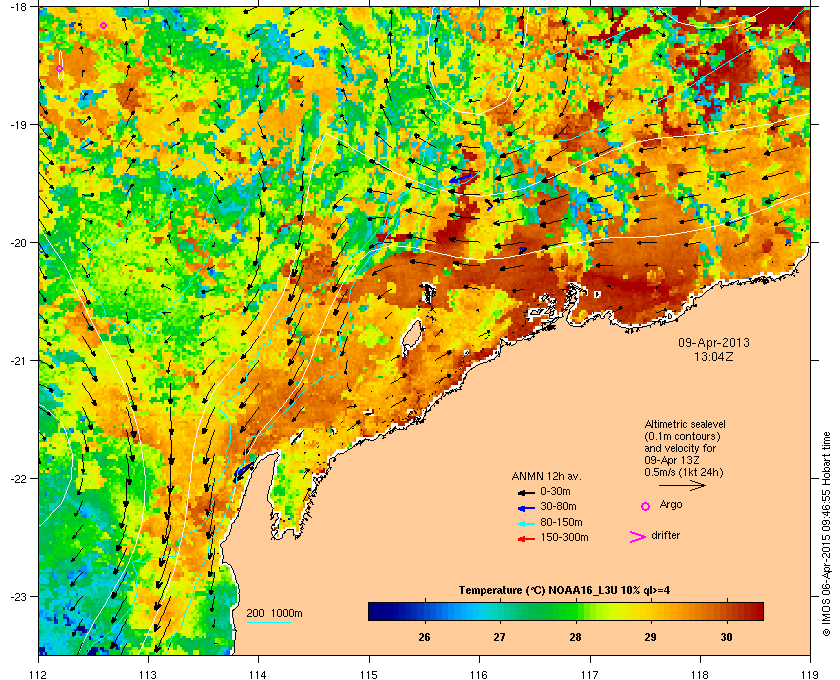Click the 'Argo' legend label
This screenshot has height=680, width=840.
(671, 505)
